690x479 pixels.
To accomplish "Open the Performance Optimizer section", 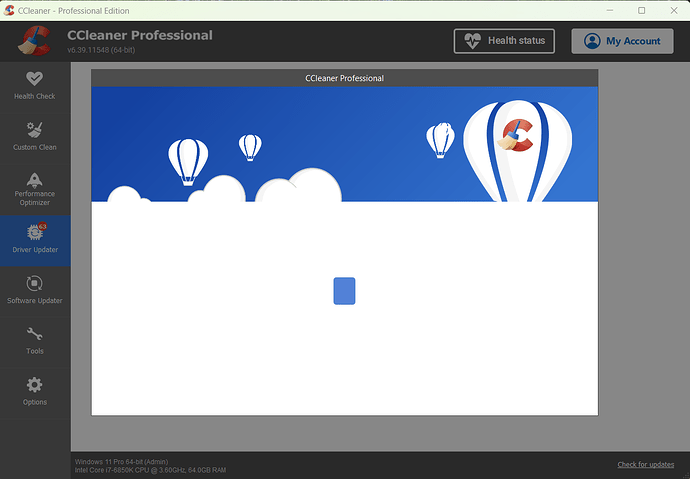I will point(35,190).
